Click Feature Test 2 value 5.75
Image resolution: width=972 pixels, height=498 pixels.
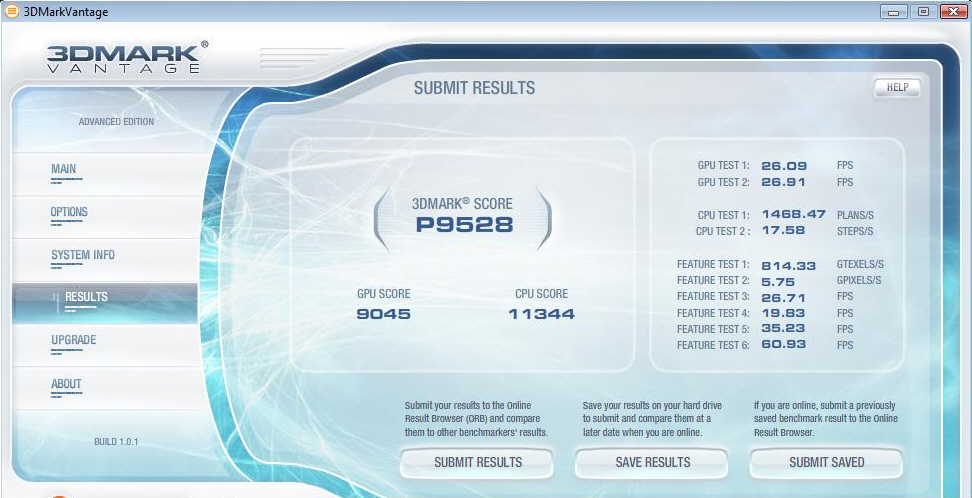[x=779, y=281]
